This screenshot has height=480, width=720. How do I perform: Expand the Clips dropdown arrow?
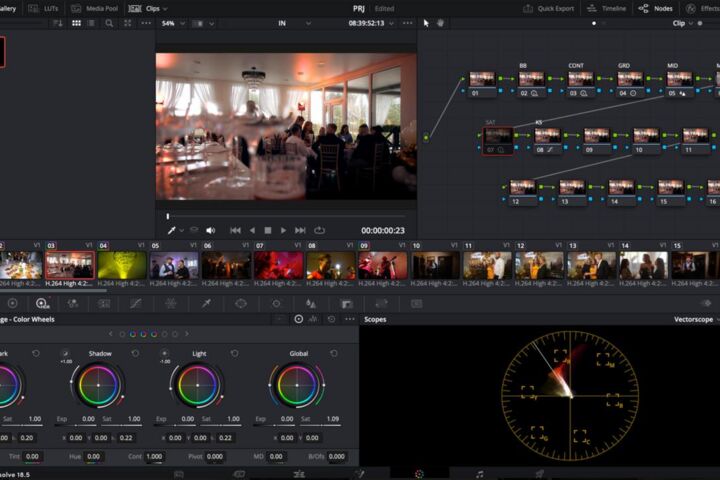click(165, 9)
